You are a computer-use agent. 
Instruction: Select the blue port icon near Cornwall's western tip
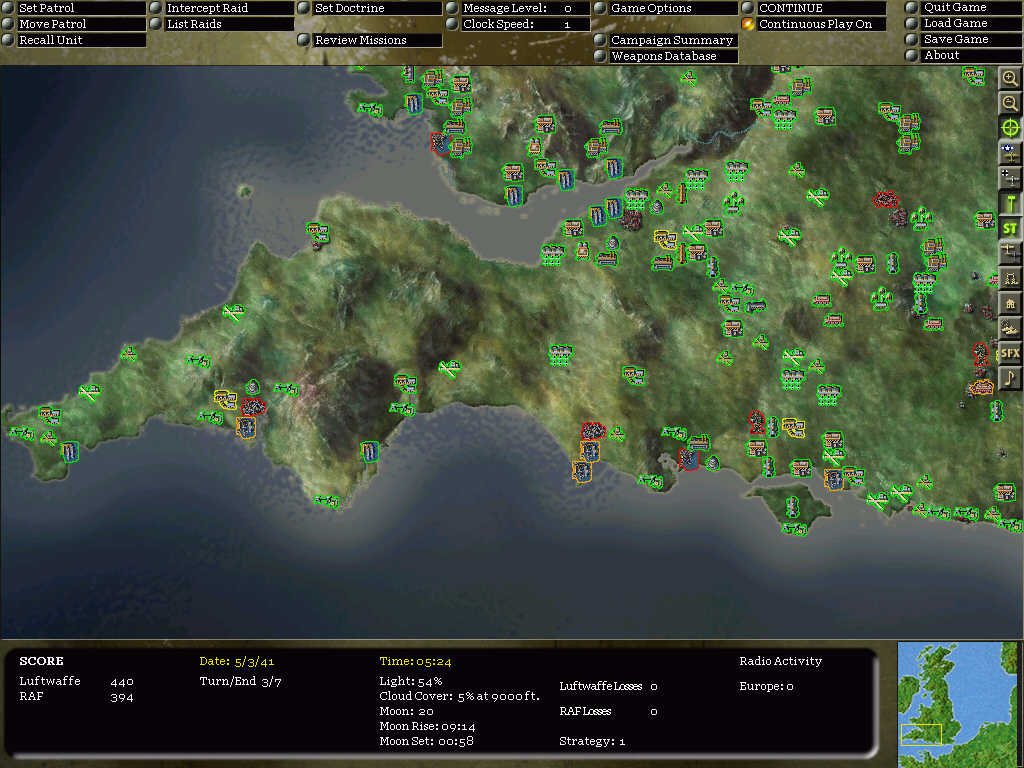click(69, 451)
